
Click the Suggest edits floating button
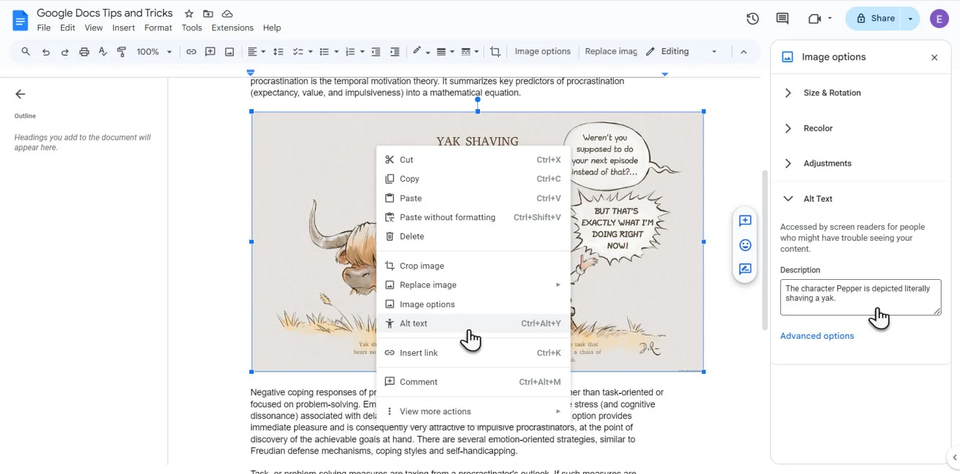[x=745, y=269]
